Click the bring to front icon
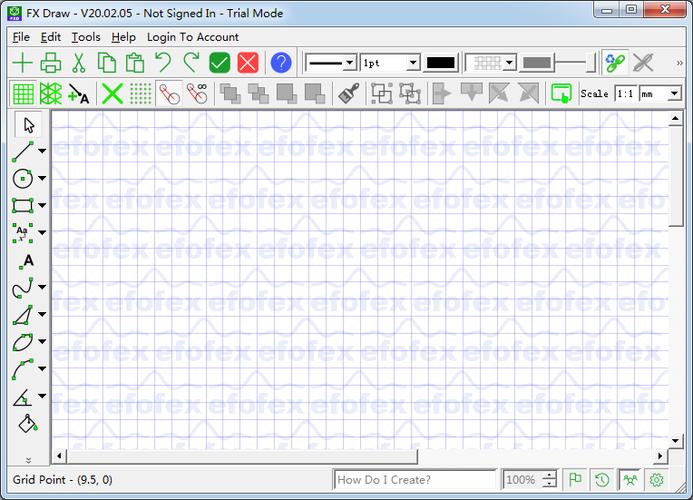Image resolution: width=693 pixels, height=500 pixels. coord(230,94)
